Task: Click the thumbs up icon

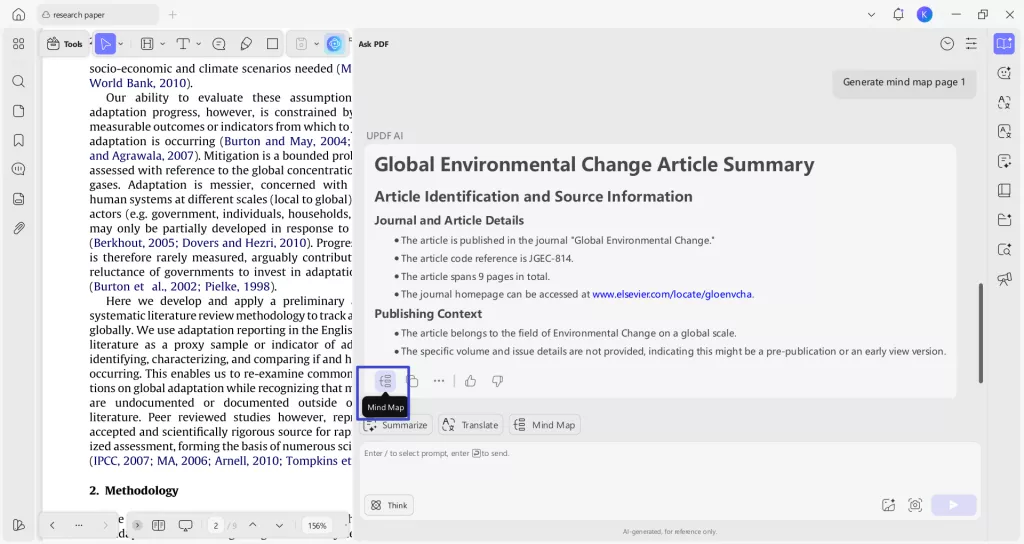Action: pos(470,381)
